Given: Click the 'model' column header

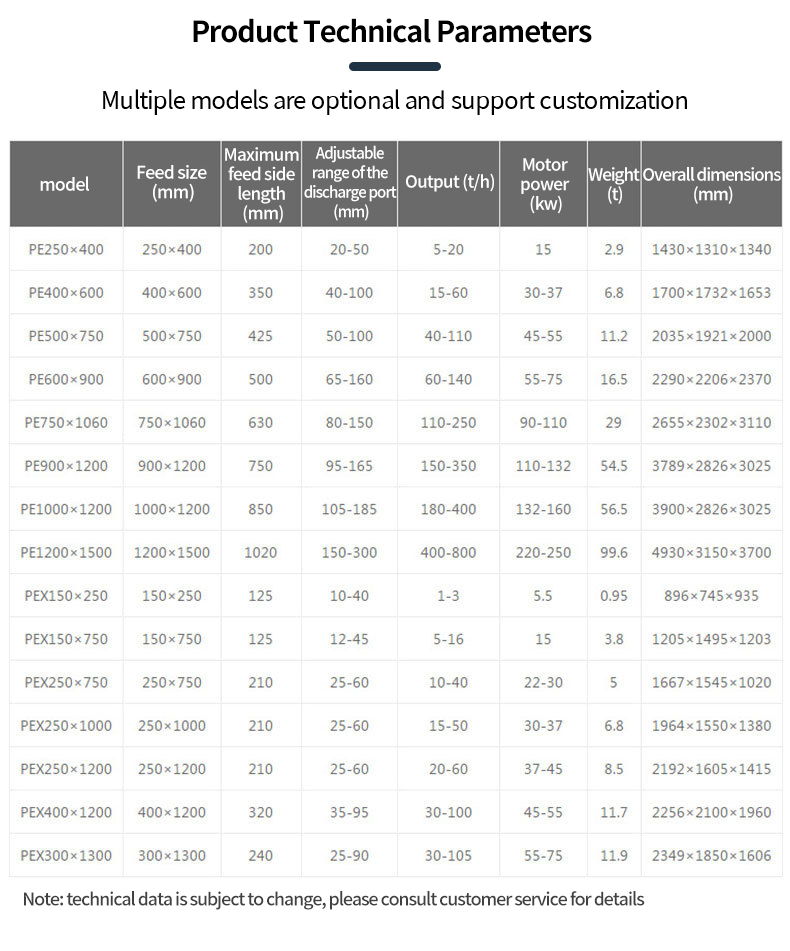Looking at the screenshot, I should click(x=65, y=184).
